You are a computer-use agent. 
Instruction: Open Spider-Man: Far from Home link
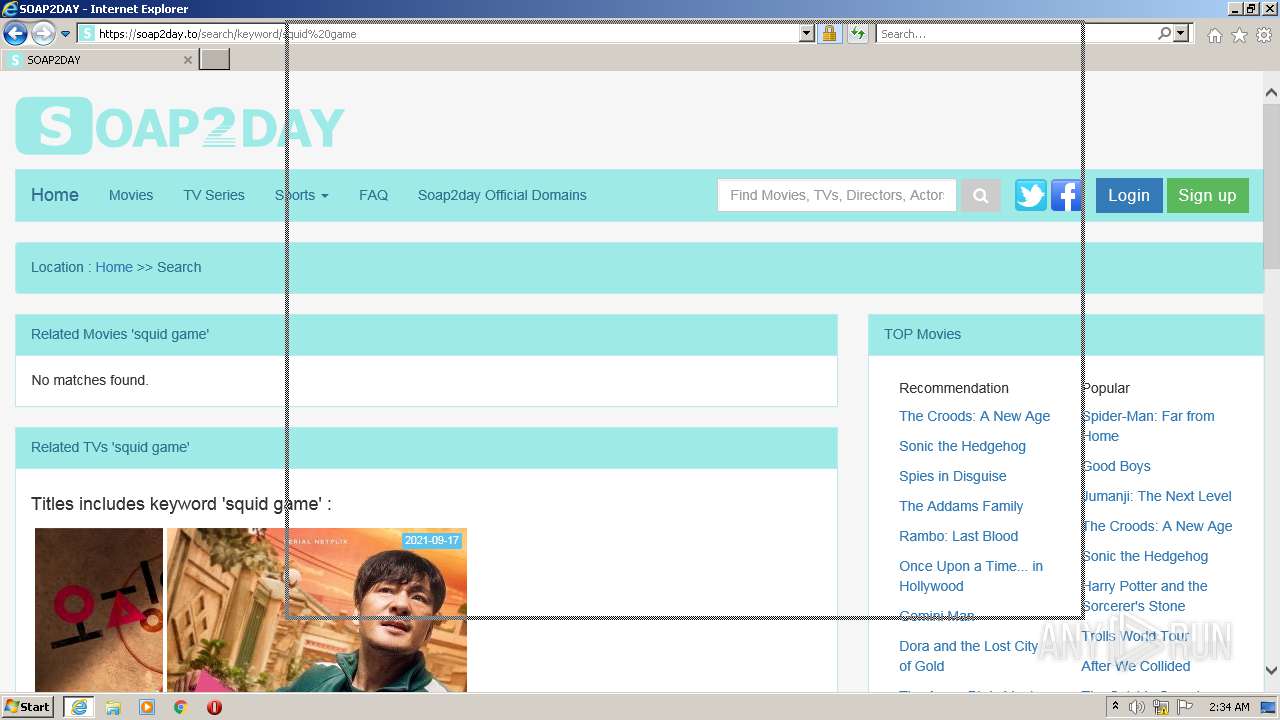(x=1148, y=426)
